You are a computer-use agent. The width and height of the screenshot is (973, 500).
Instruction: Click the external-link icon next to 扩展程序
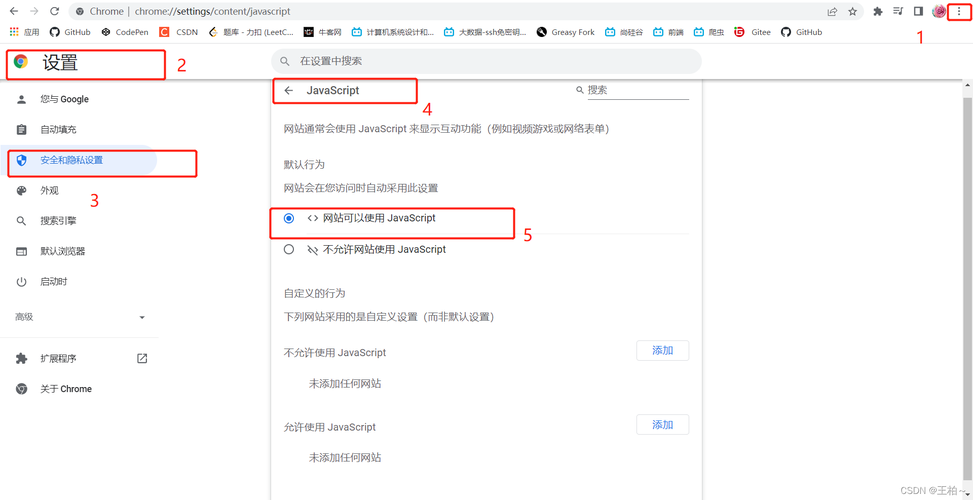142,359
